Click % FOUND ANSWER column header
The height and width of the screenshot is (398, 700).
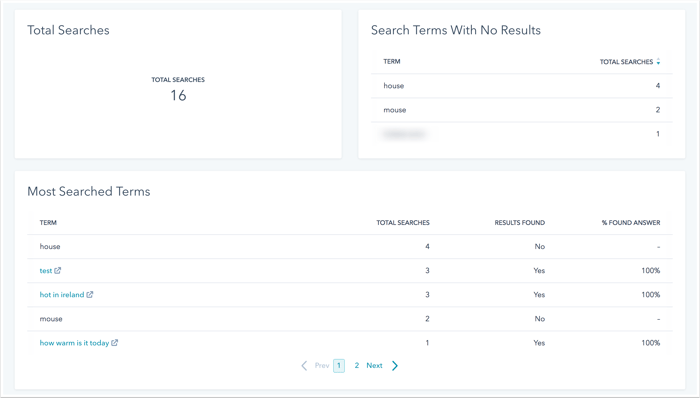[631, 222]
